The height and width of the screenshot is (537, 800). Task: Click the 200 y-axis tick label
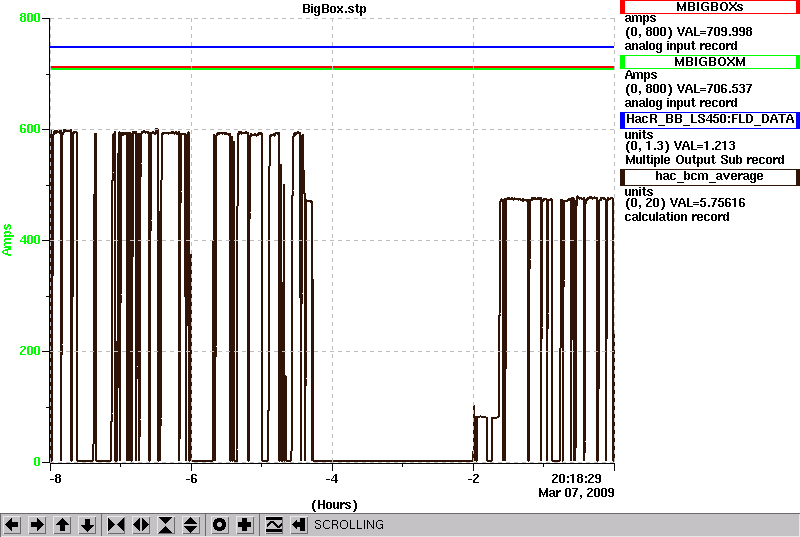point(29,351)
